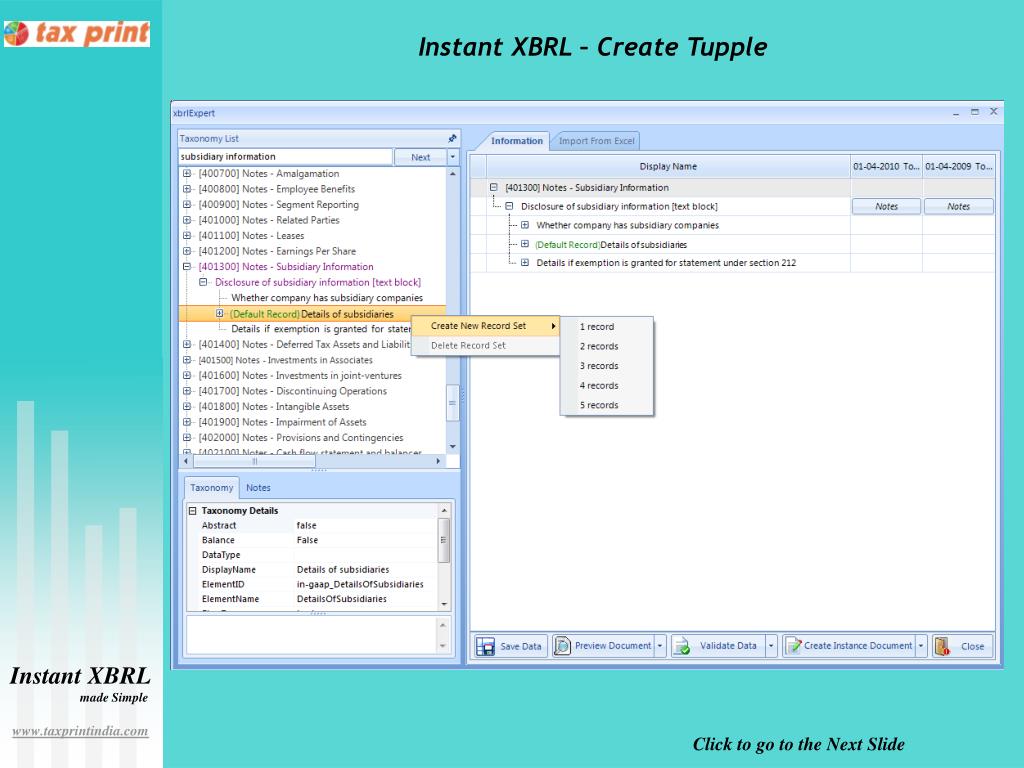Open www.taxprintindia.com link
Viewport: 1024px width, 768px height.
pos(80,731)
